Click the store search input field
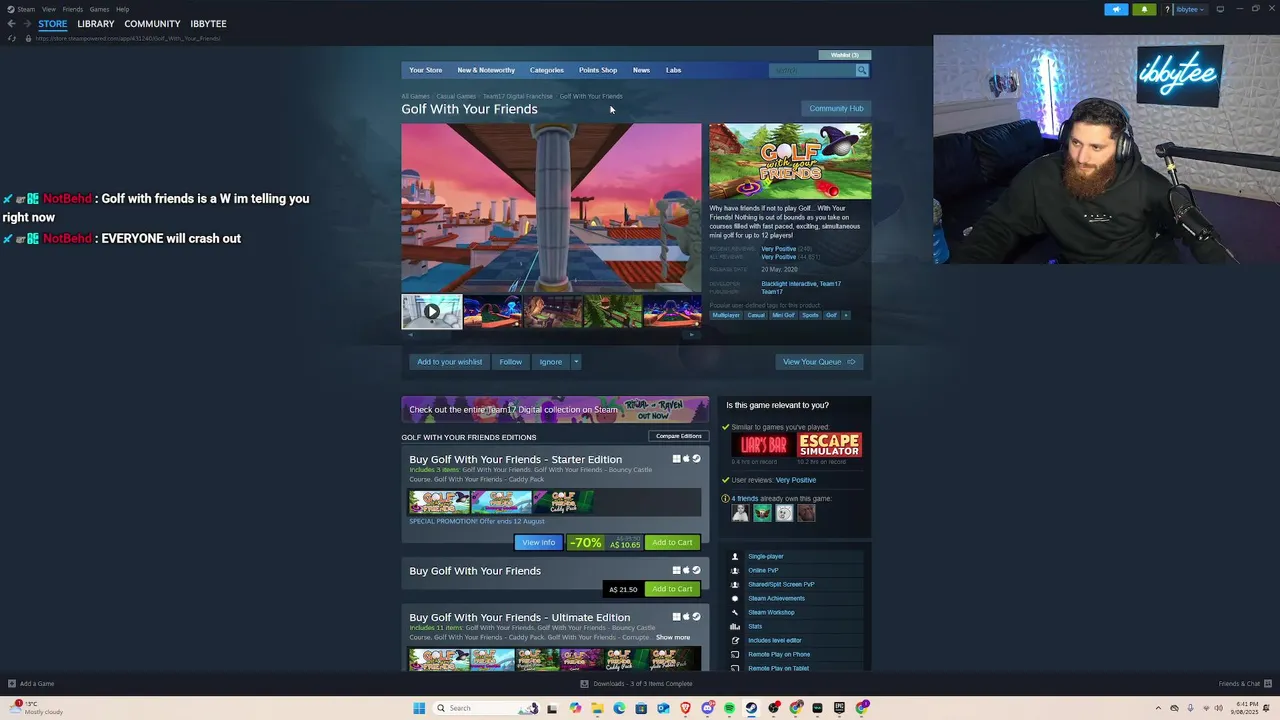The image size is (1280, 720). 812,70
